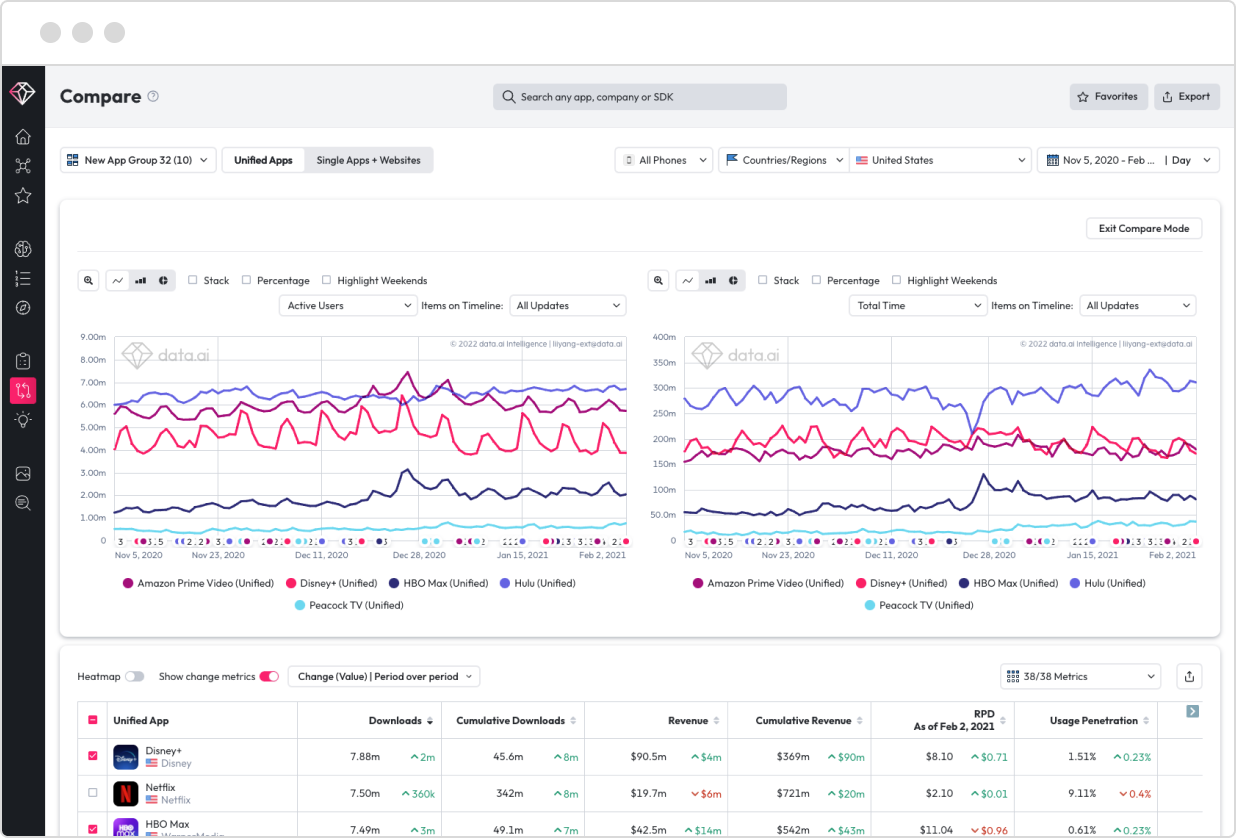The image size is (1236, 838).
Task: Enable Stack on the Total Time chart
Action: [x=763, y=281]
